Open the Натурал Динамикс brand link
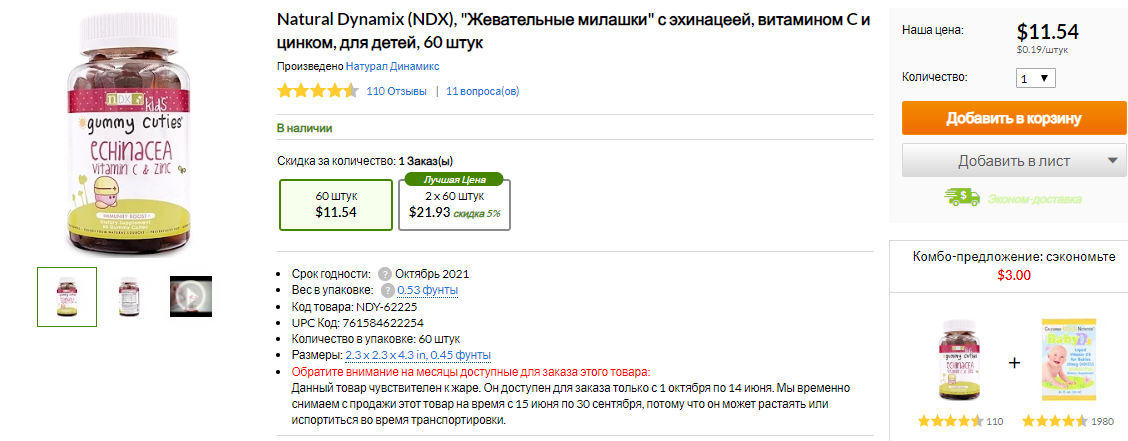This screenshot has height=441, width=1128. coord(393,66)
